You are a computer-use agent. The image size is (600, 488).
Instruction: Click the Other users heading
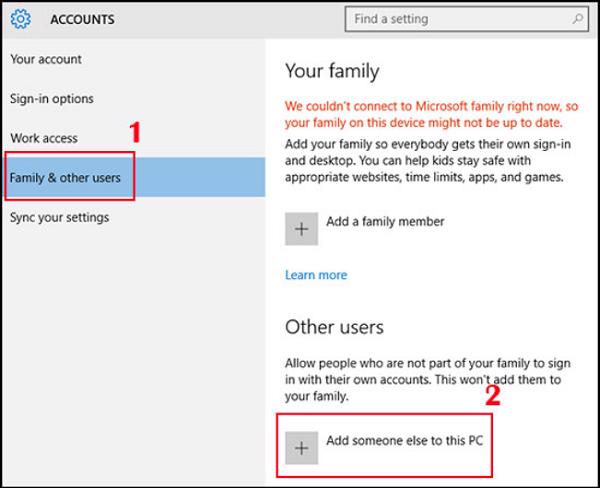pos(334,327)
